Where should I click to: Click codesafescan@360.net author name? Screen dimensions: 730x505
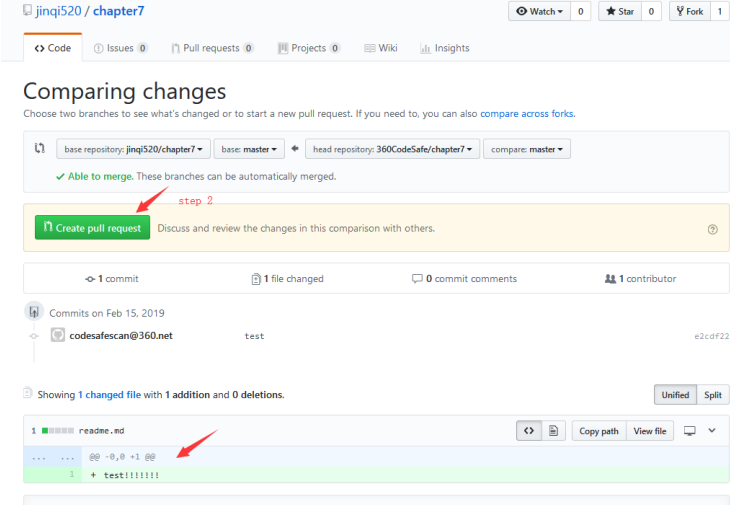[x=121, y=336]
